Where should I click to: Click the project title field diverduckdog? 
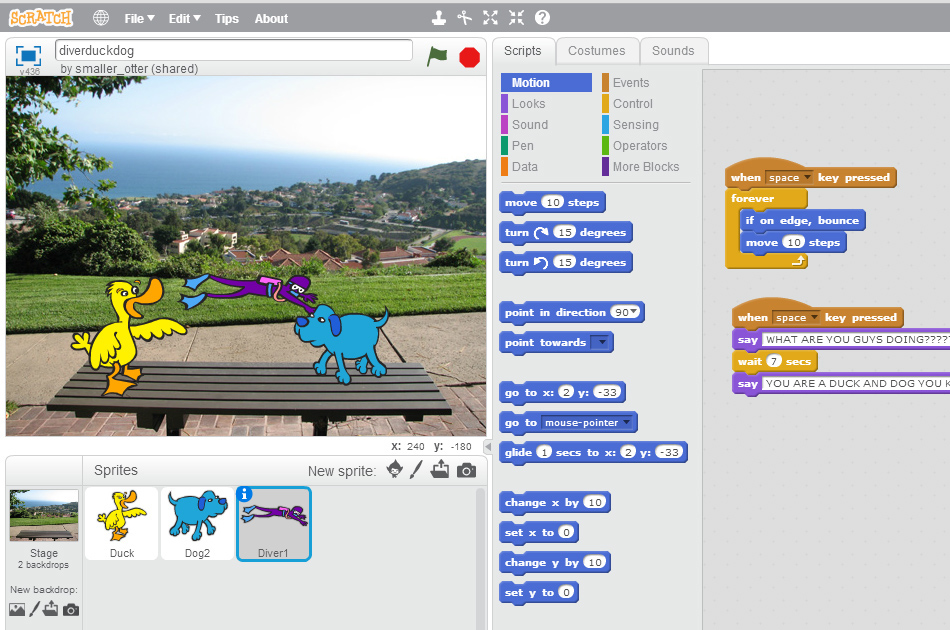[x=234, y=50]
